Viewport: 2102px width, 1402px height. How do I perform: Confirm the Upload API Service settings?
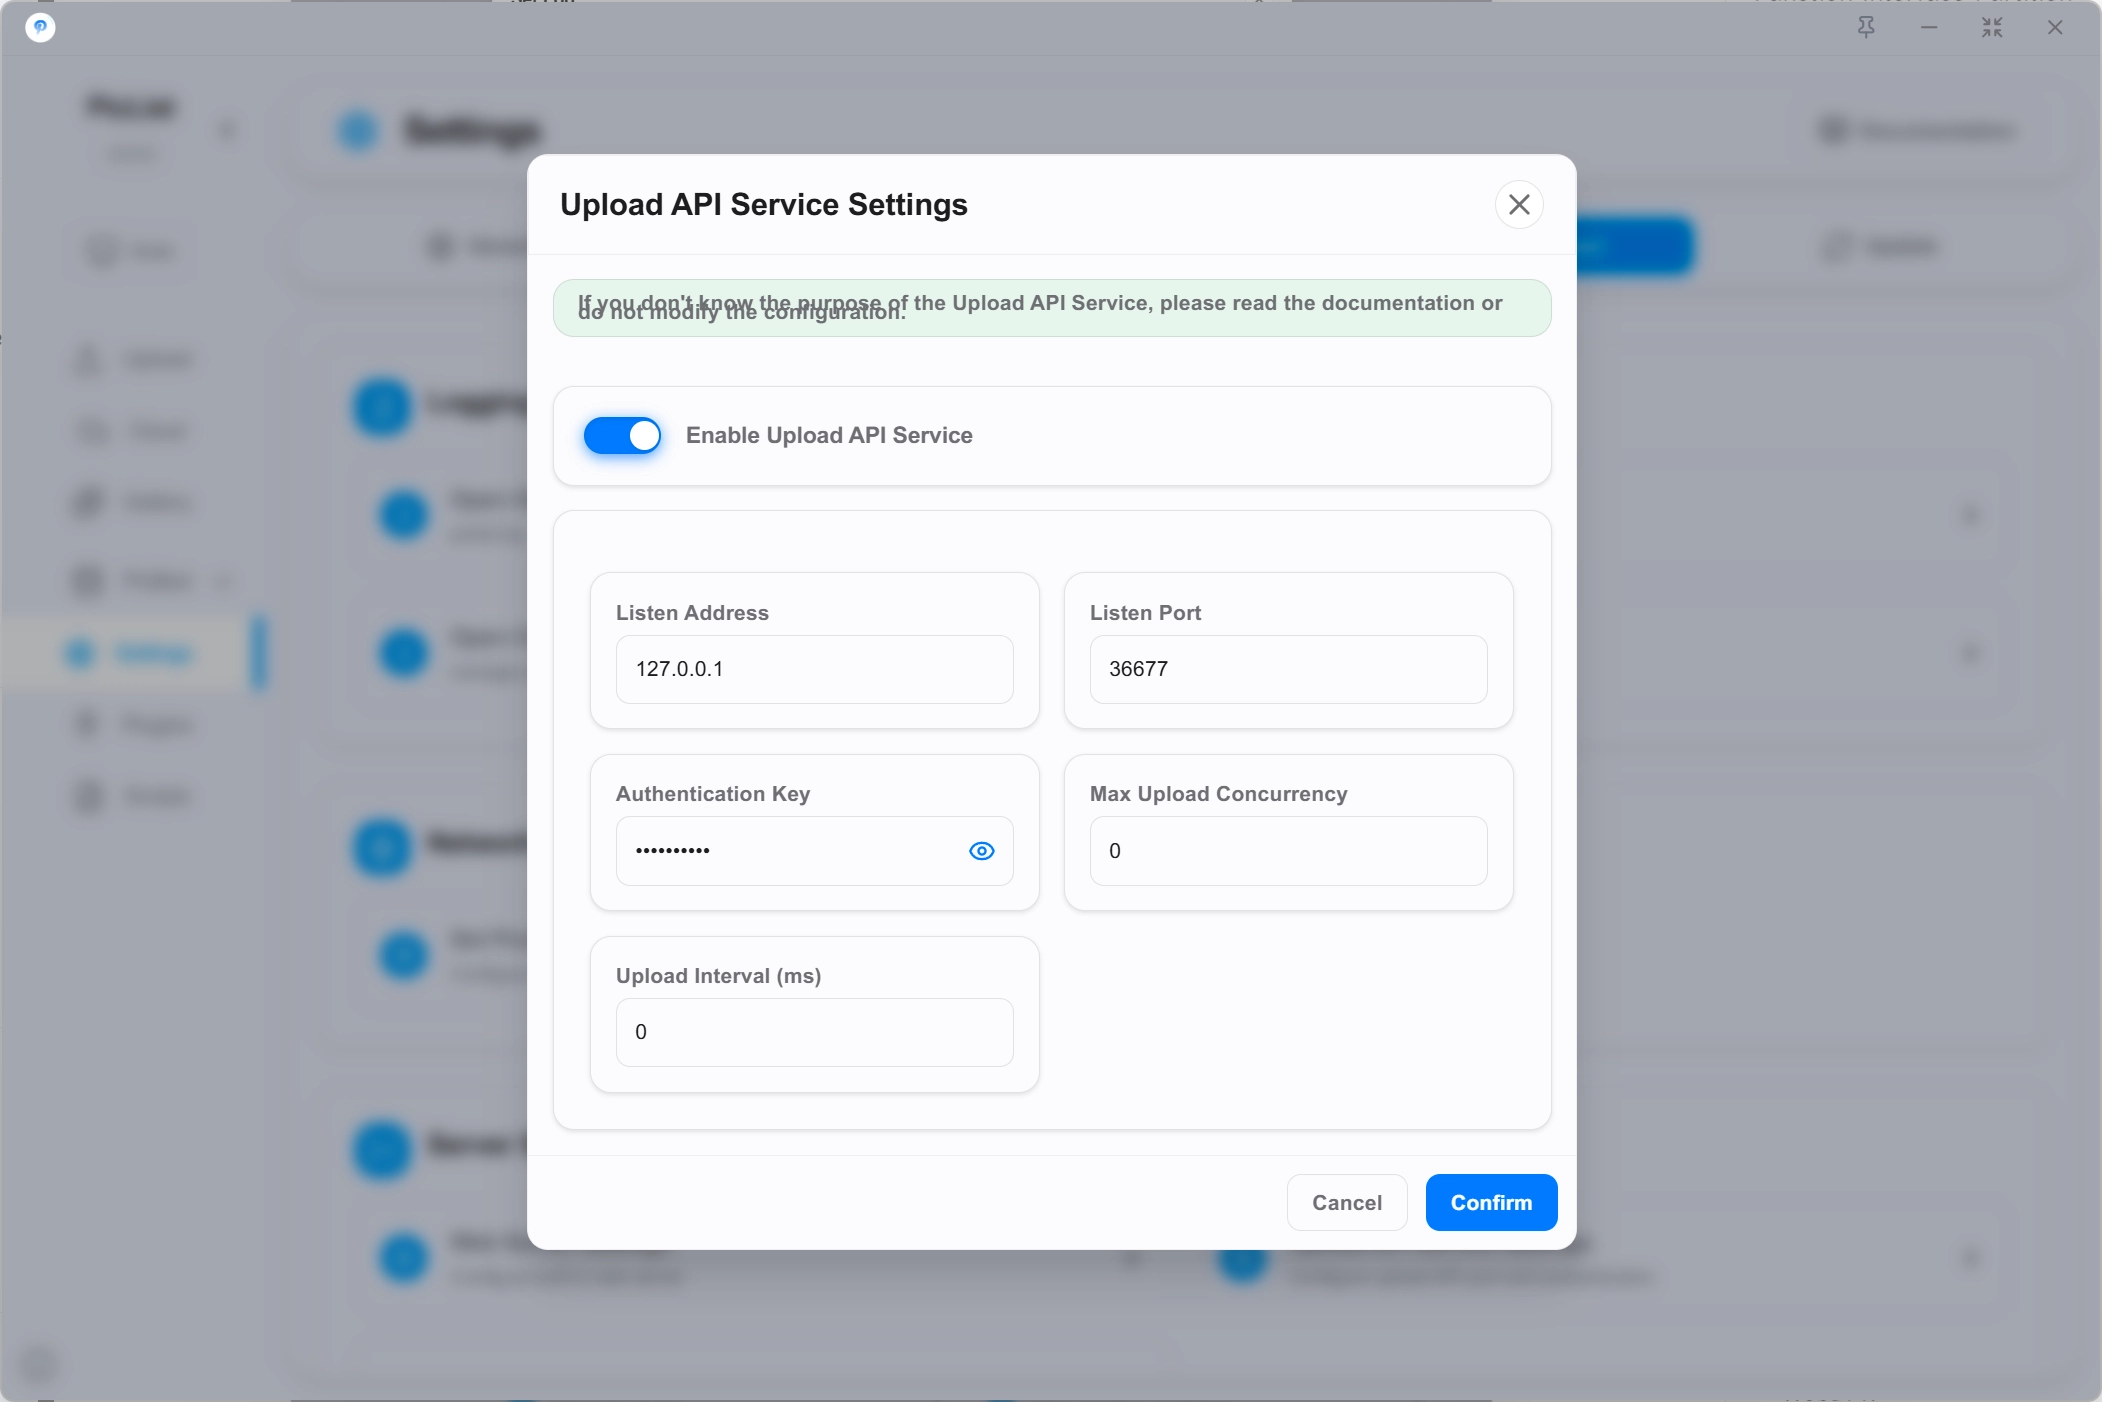1491,1202
